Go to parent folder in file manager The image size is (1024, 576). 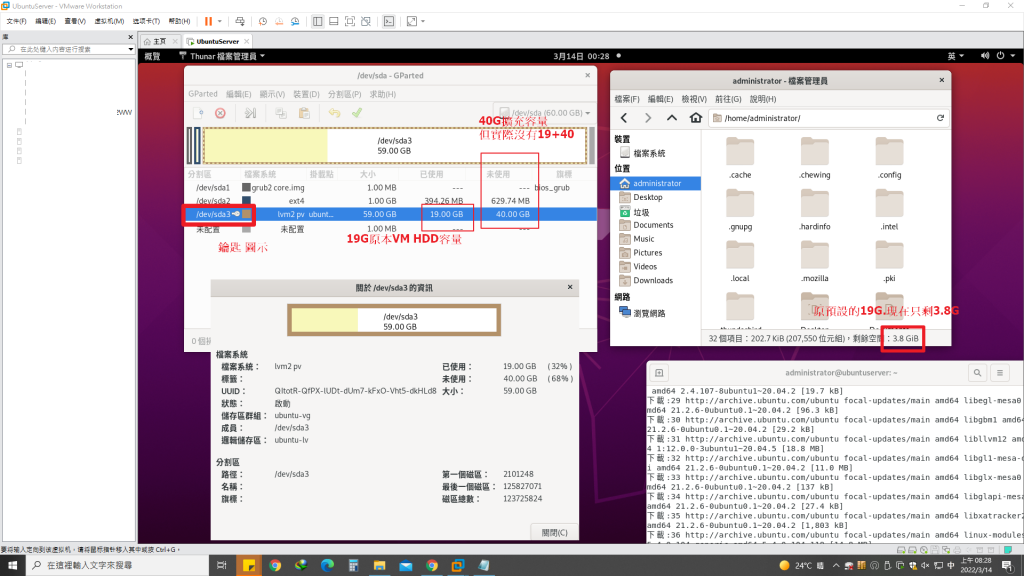[671, 118]
